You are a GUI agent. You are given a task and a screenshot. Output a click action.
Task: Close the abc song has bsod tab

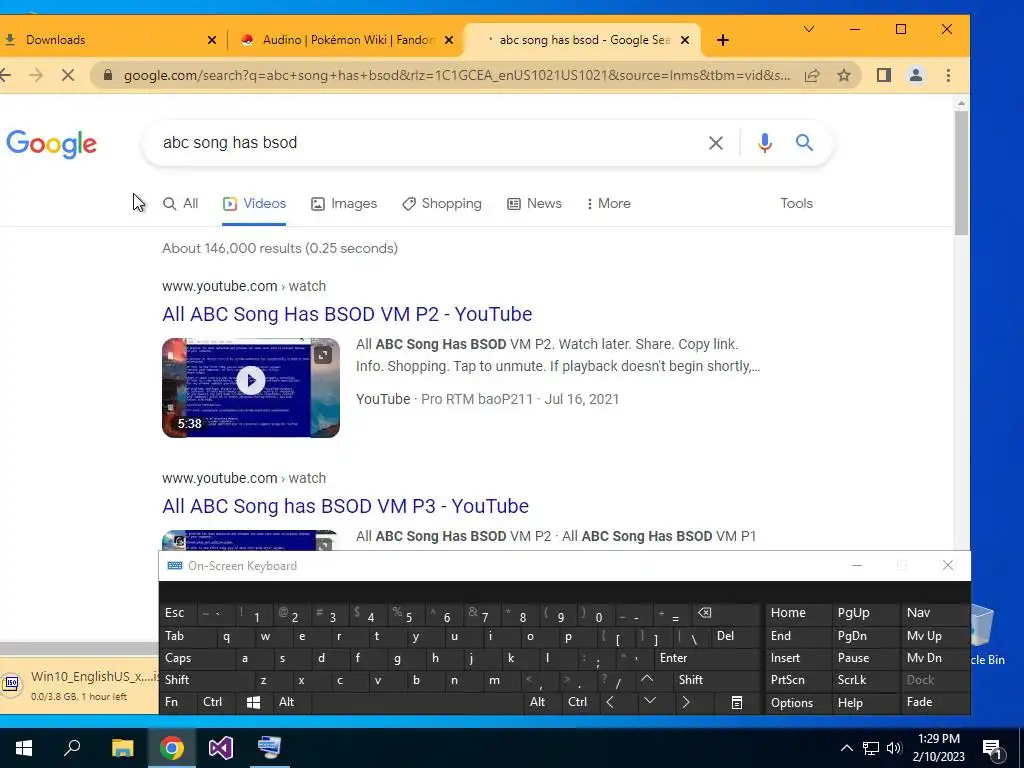[684, 40]
